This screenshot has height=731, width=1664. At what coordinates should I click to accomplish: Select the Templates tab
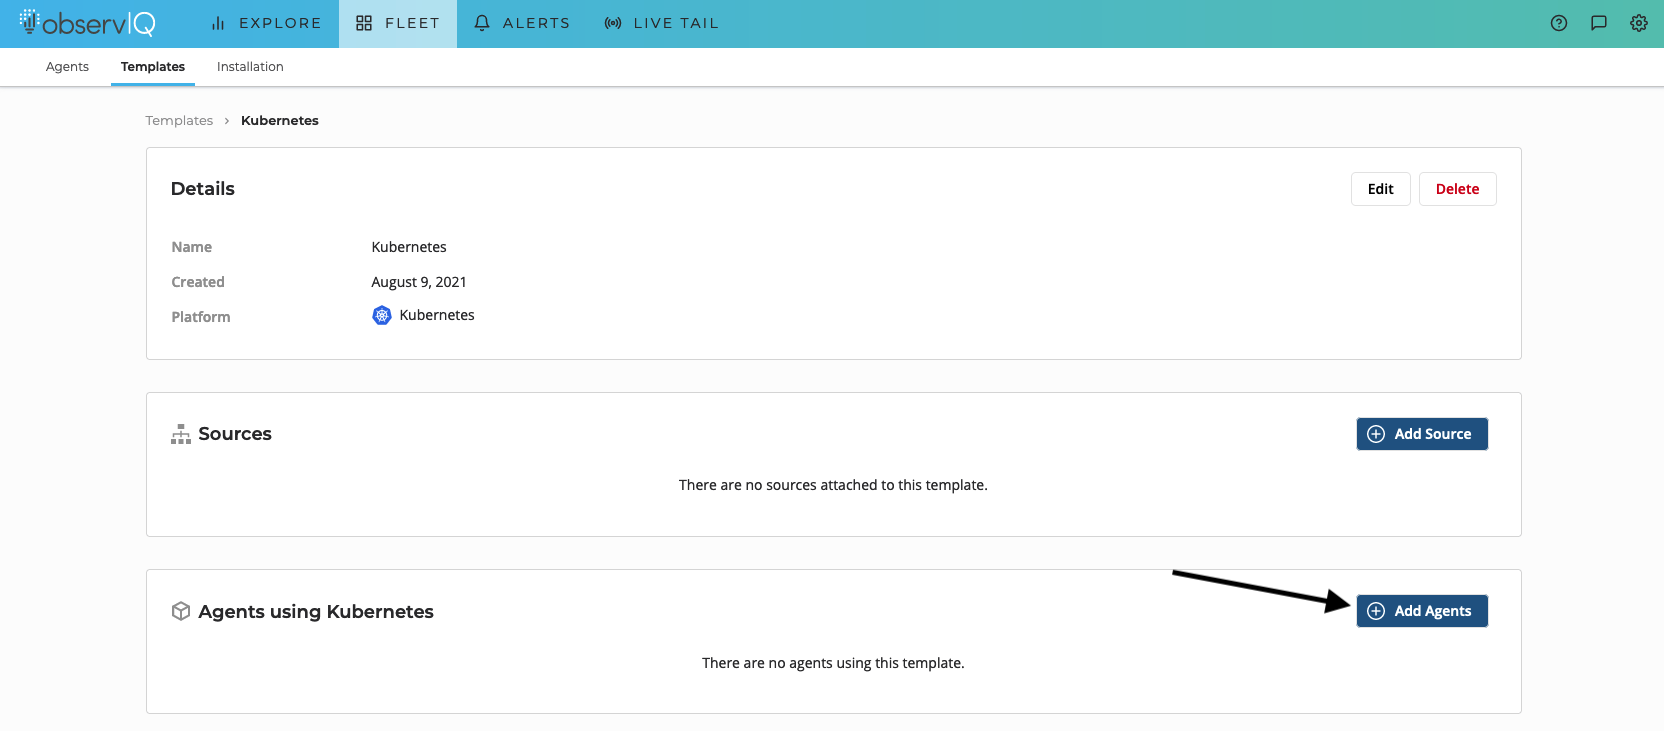[x=153, y=67]
